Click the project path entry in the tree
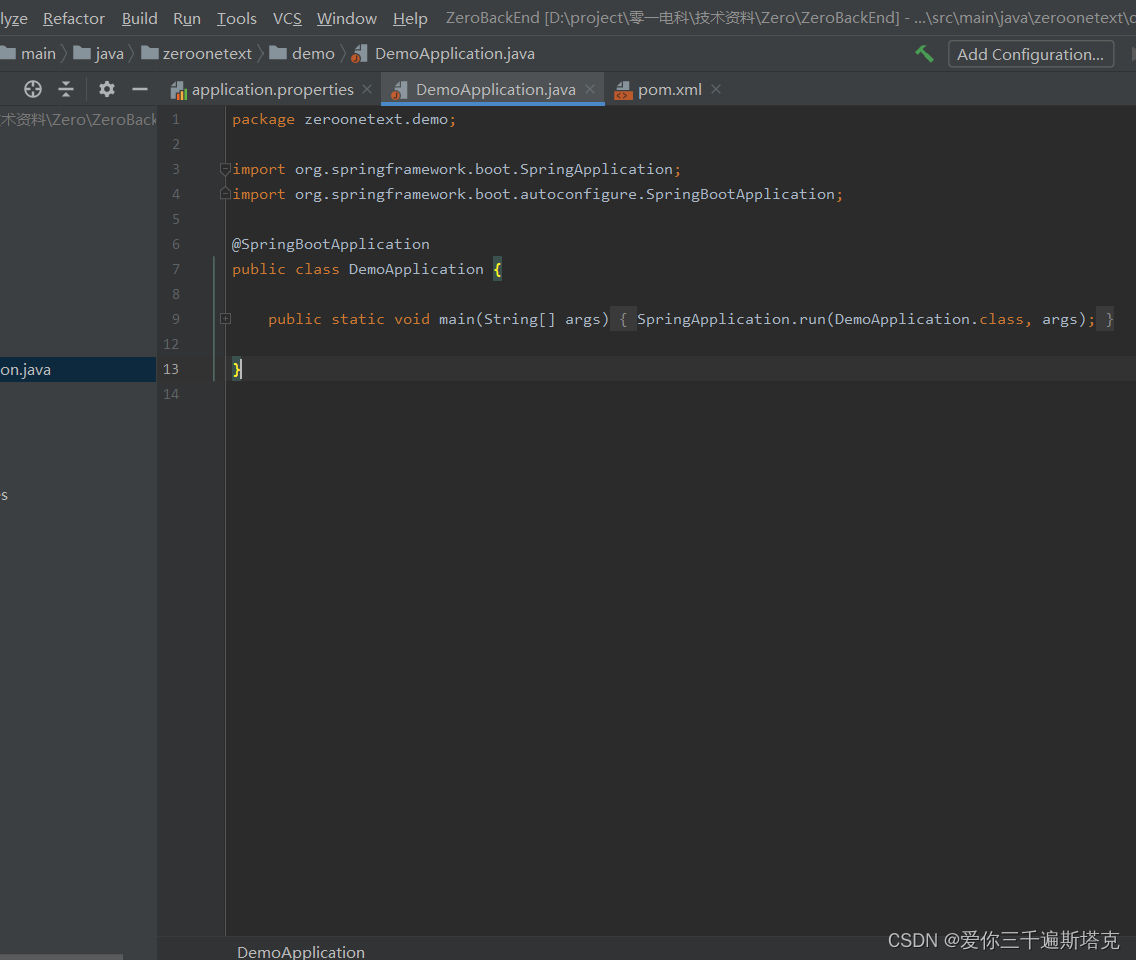The height and width of the screenshot is (960, 1136). coord(78,120)
